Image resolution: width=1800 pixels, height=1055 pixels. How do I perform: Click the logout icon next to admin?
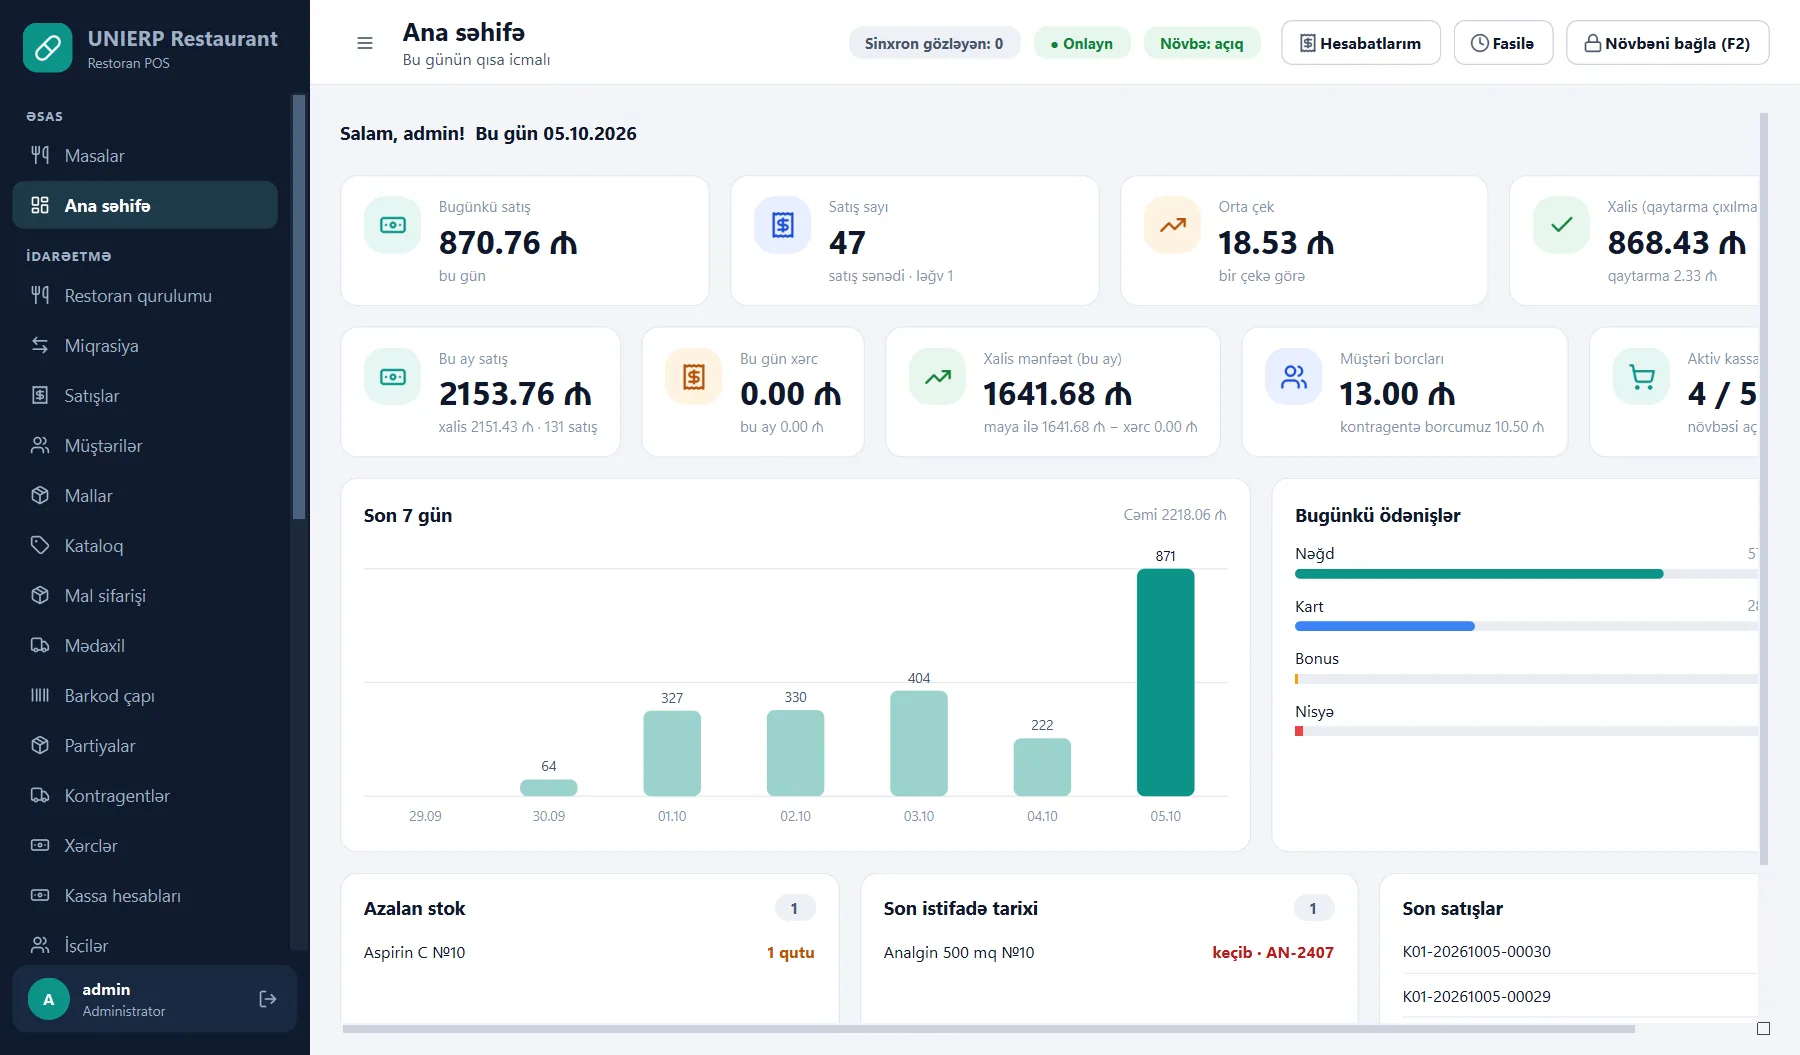tap(268, 999)
